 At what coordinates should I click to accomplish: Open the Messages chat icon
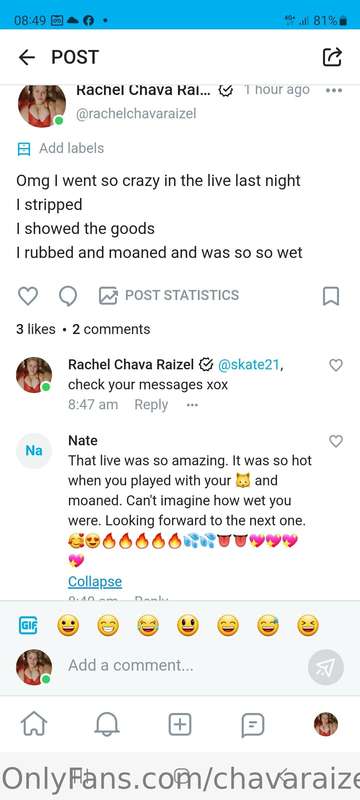(253, 724)
